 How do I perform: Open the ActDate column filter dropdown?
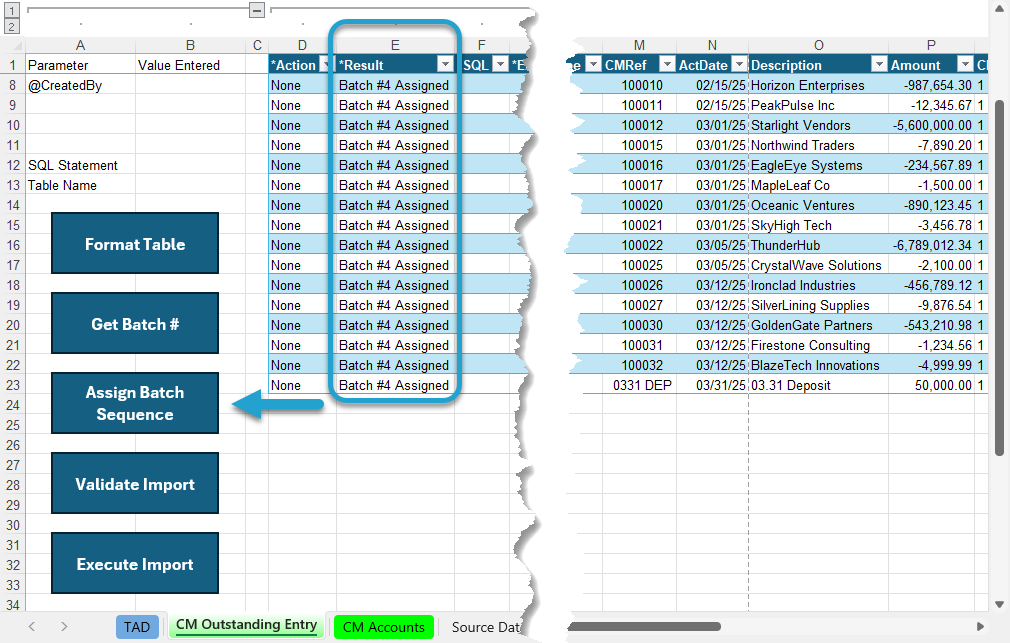point(739,64)
